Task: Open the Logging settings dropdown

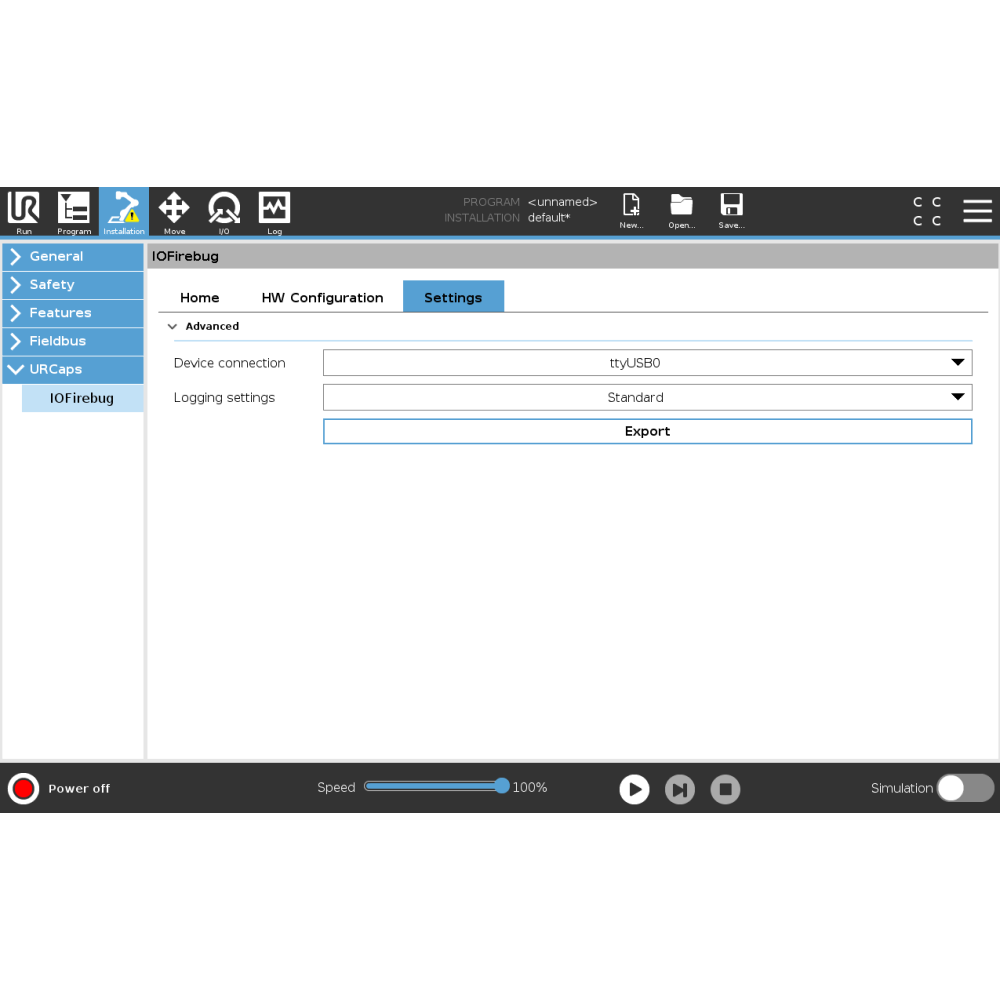Action: click(647, 397)
